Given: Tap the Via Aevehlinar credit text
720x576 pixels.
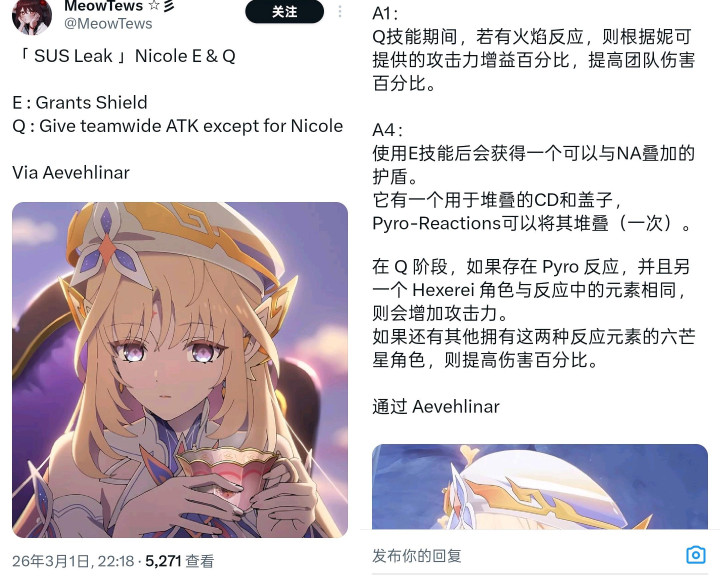Looking at the screenshot, I should pos(71,173).
